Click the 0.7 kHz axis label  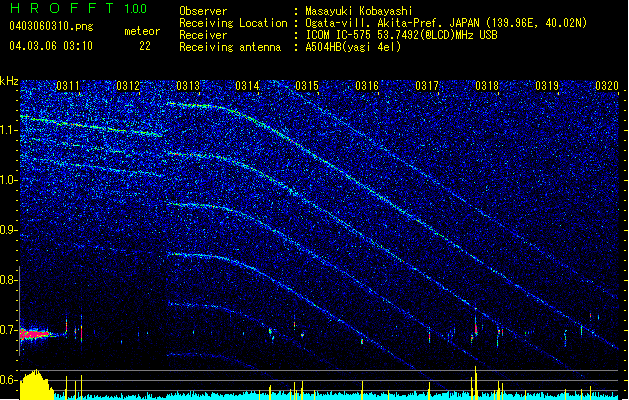tap(9, 330)
